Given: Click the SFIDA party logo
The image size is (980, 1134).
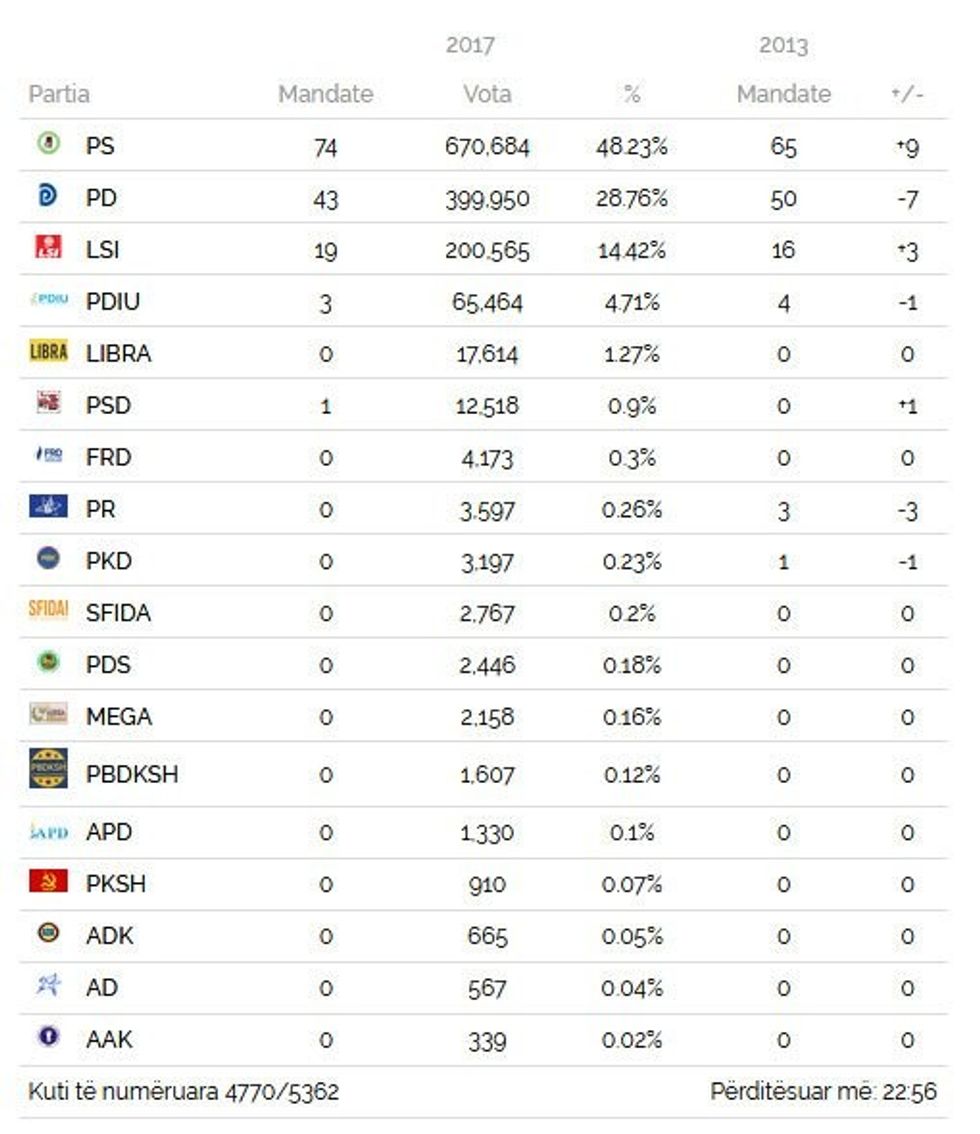Looking at the screenshot, I should 48,611.
